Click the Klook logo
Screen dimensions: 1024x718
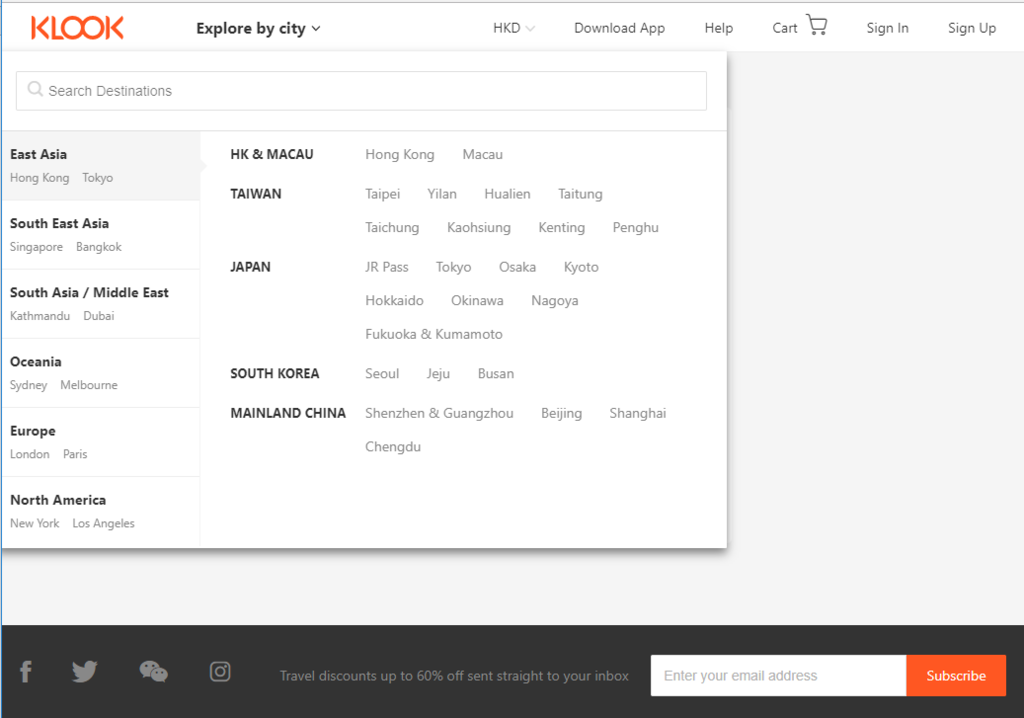coord(77,28)
